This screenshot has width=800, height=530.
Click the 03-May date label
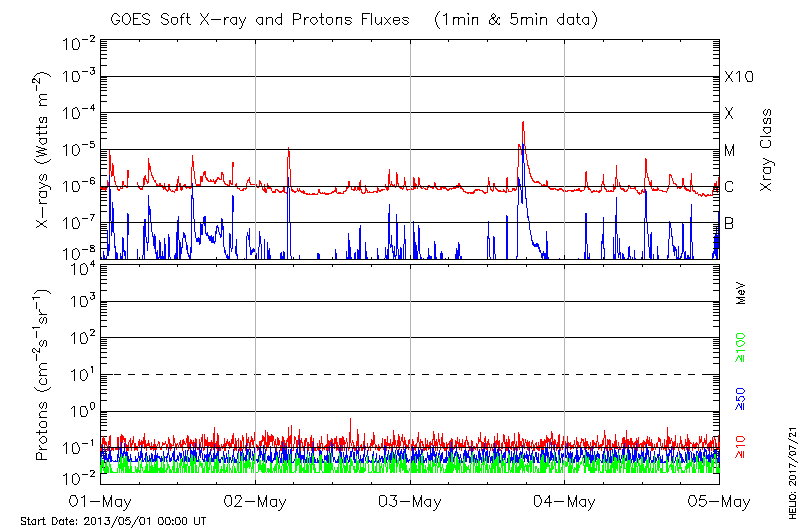coord(410,500)
